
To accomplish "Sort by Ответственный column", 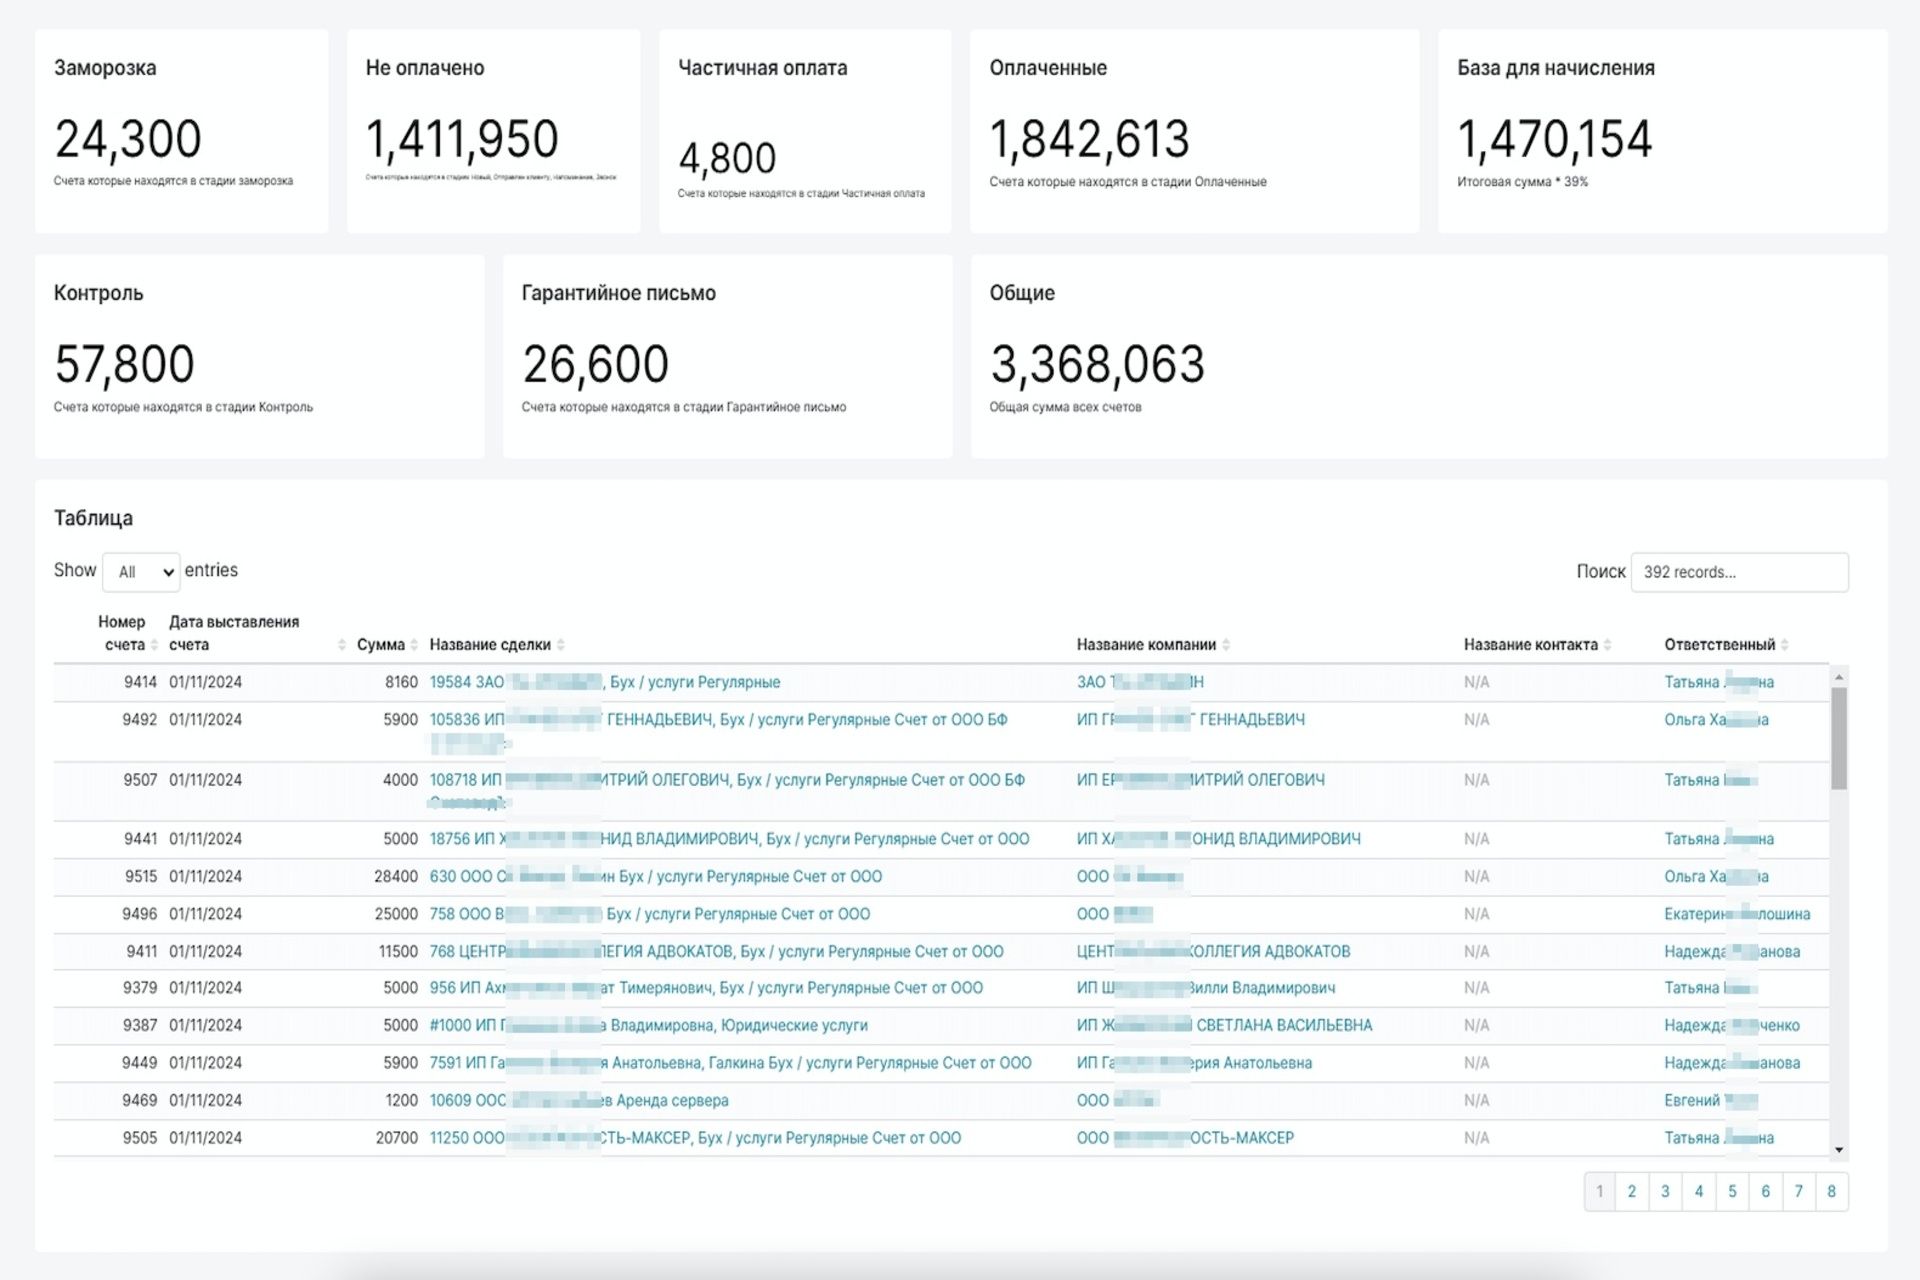I will click(x=1719, y=645).
